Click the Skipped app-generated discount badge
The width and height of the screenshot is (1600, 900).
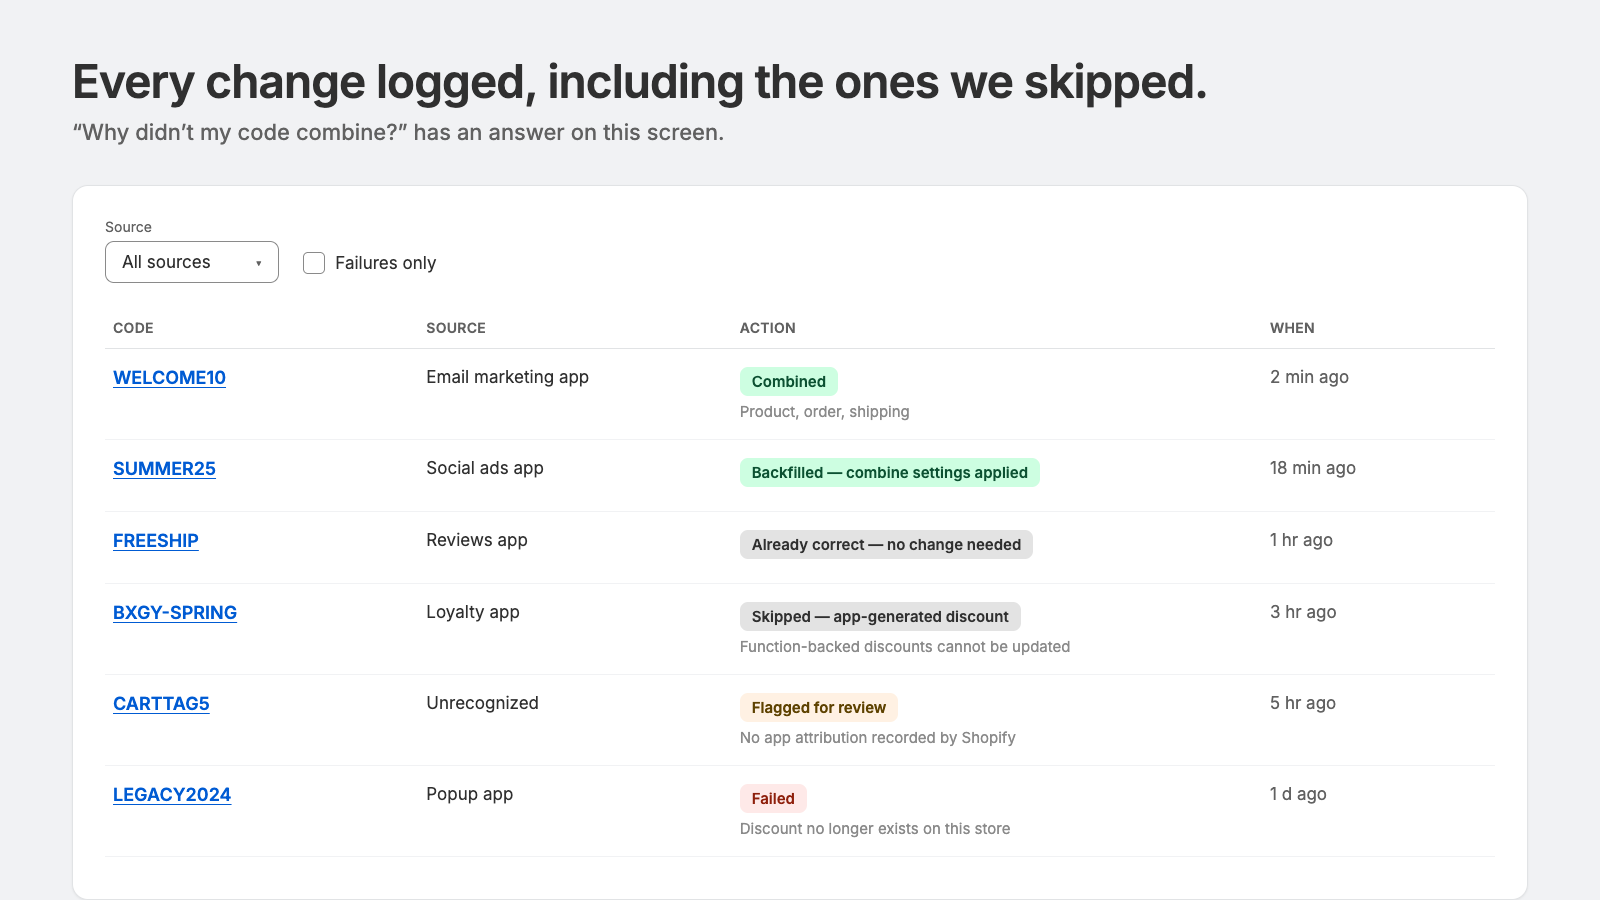[x=880, y=617]
